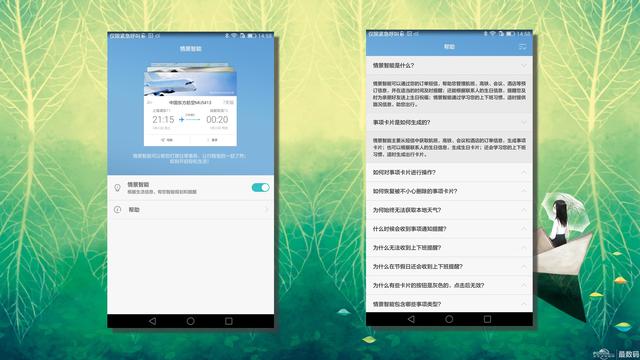Tap the airplane icon between flight times
Image resolution: width=640 pixels, height=360 pixels.
point(182,120)
